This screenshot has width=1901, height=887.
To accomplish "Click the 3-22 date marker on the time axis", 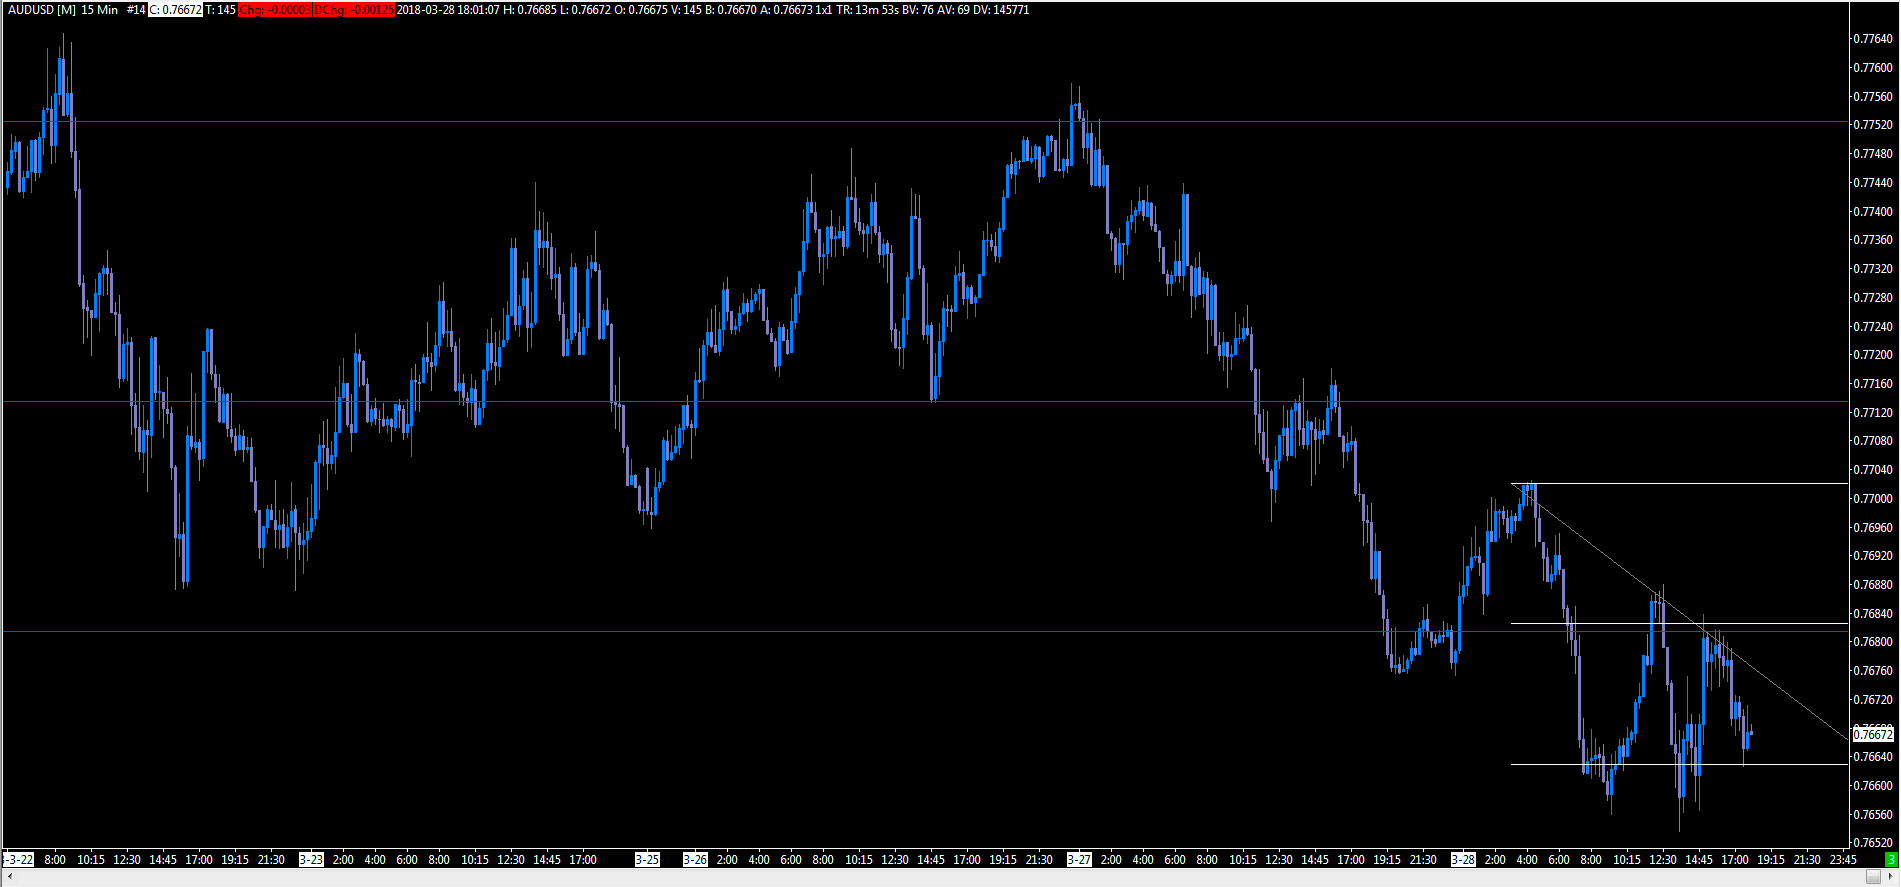I will coord(19,859).
